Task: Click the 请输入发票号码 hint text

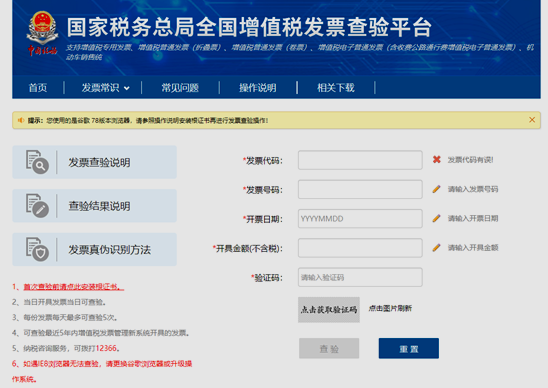Action: [x=473, y=189]
